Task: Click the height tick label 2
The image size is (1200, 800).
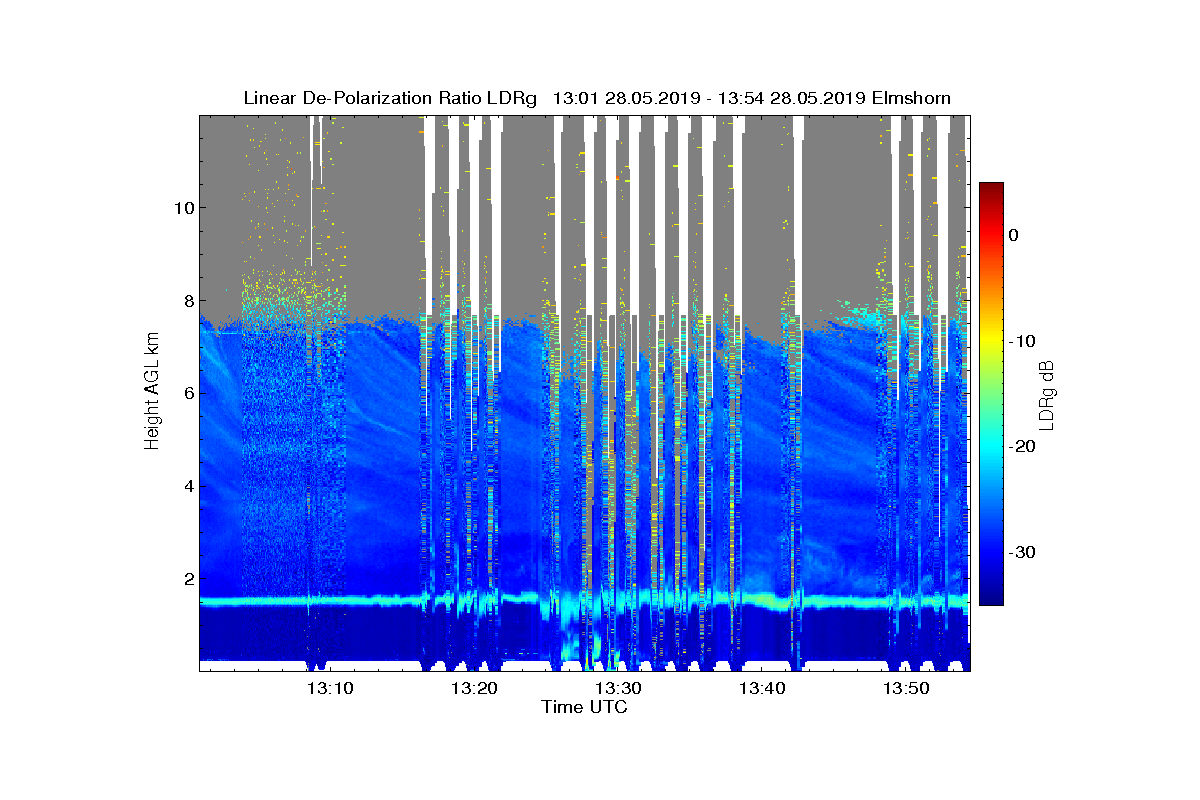Action: point(188,579)
